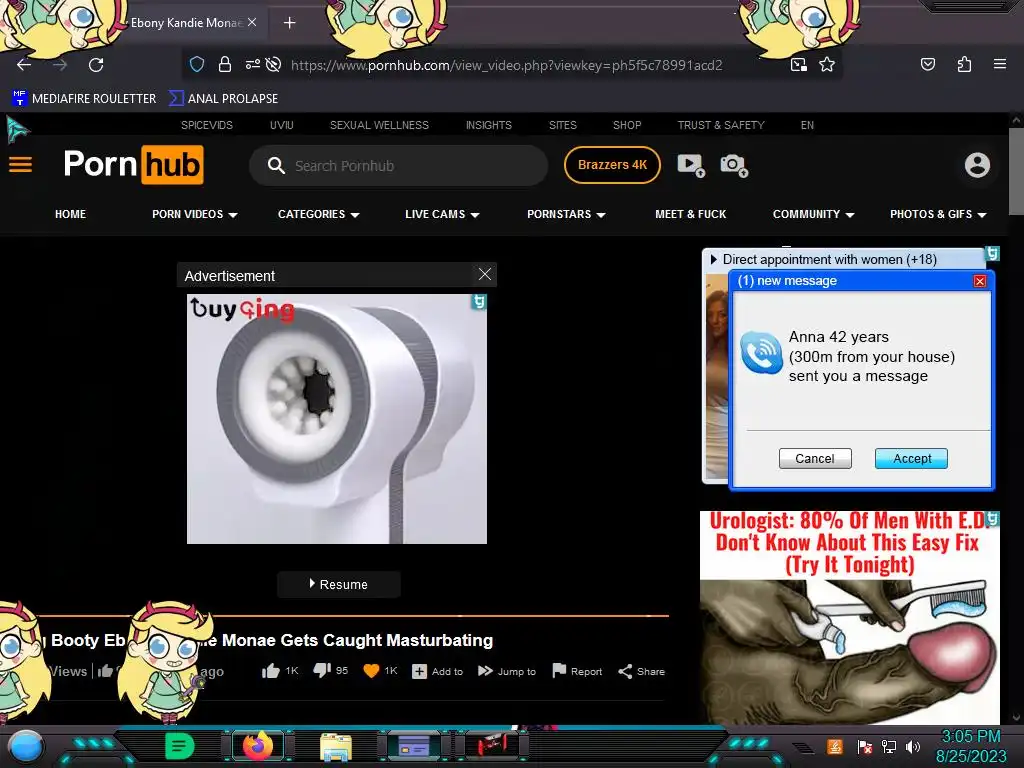
Task: Close the Advertisement overlay with X
Action: tap(485, 274)
